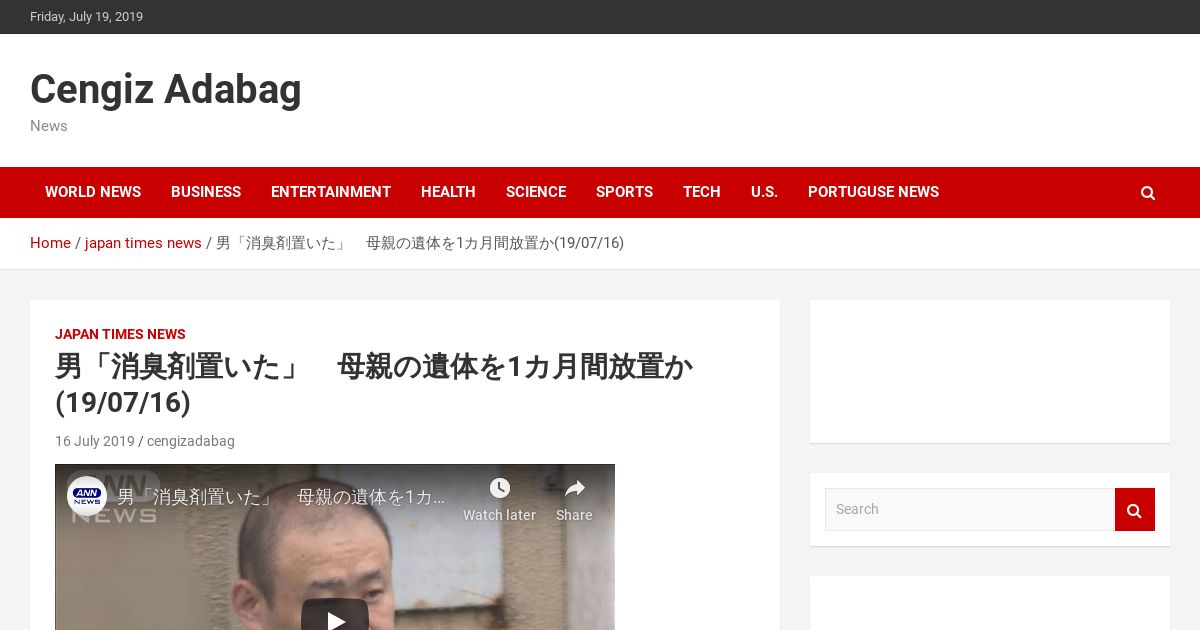
Task: Click the Cengiz Adabag site title
Action: tap(166, 89)
